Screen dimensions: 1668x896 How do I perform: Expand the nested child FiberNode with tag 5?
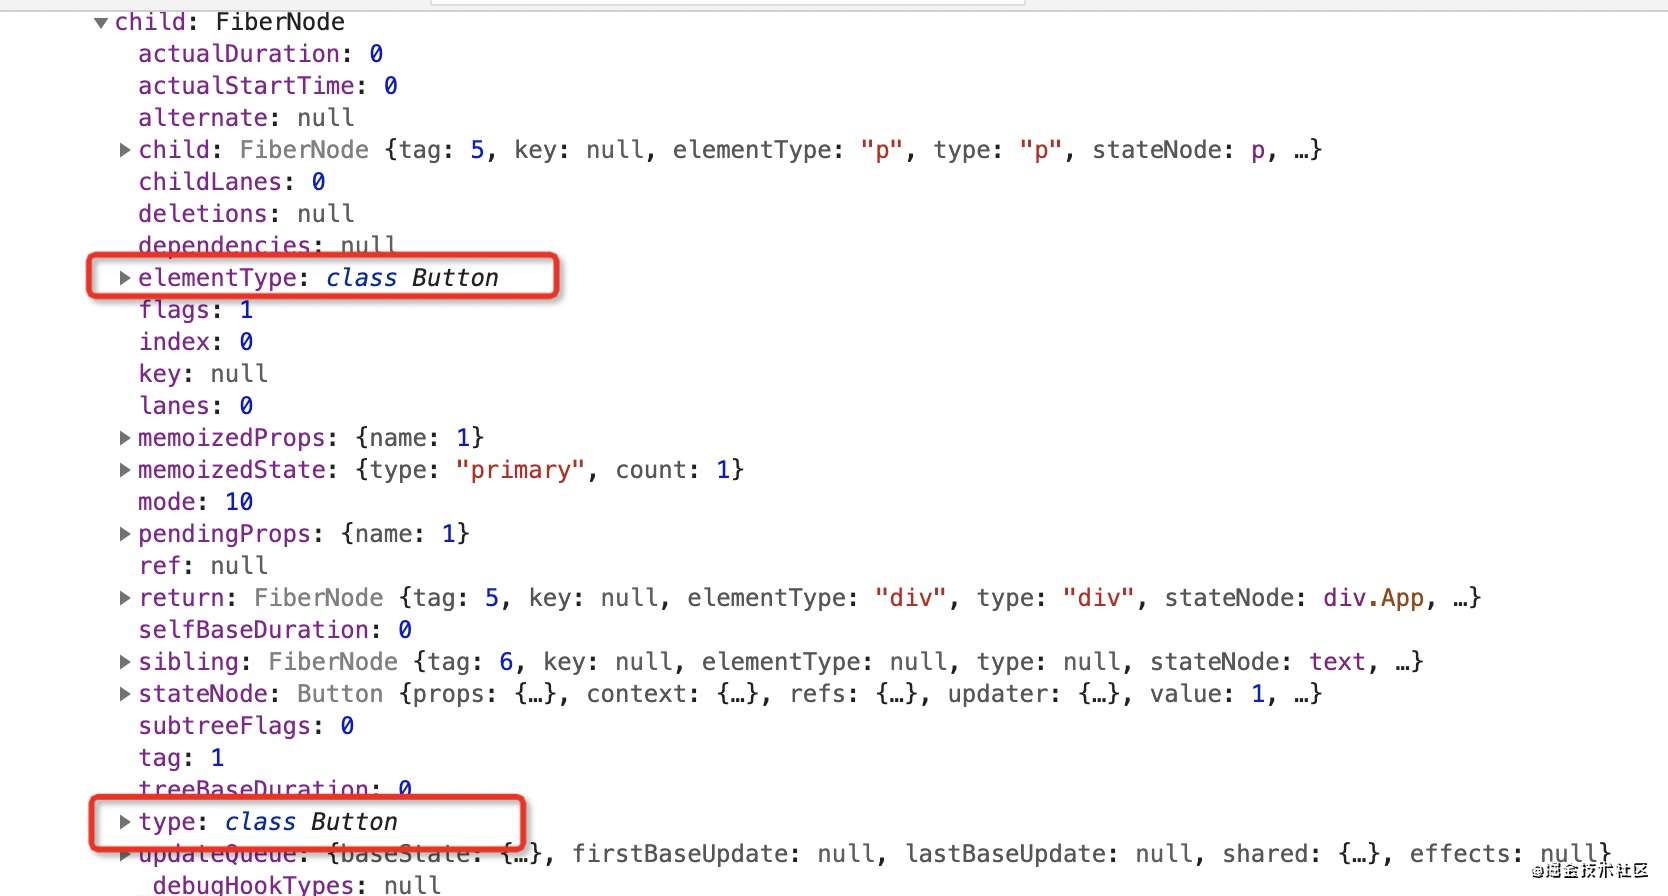pos(125,150)
